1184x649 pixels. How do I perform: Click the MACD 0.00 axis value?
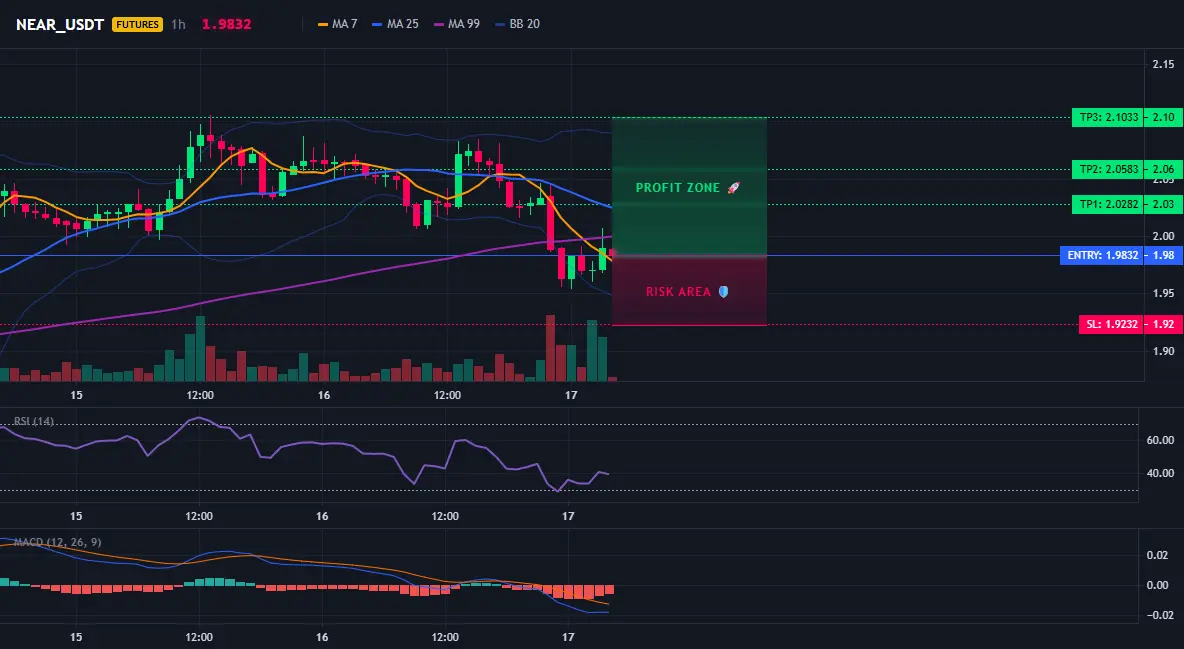(1157, 585)
